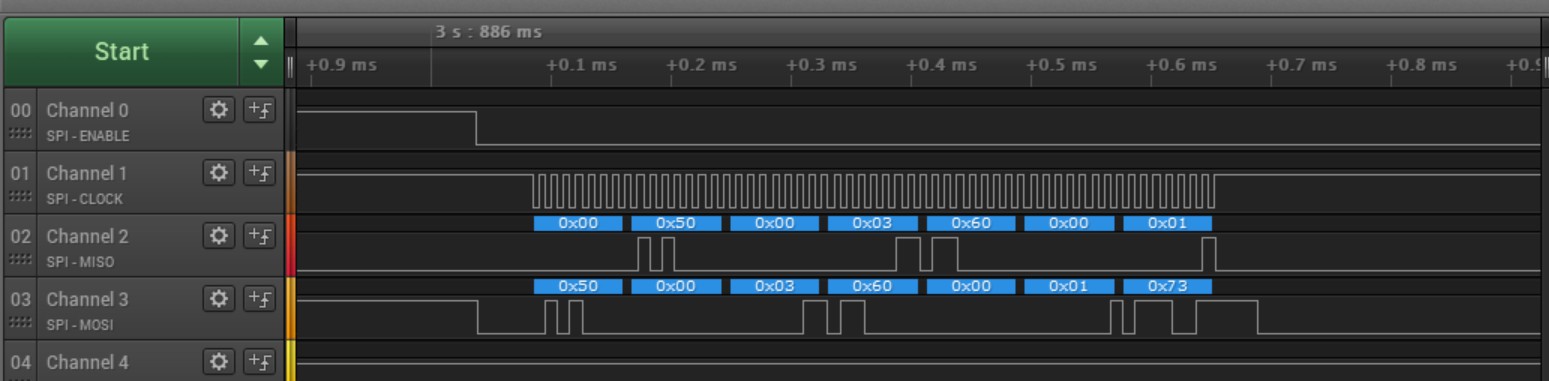Click the SPI clock pulse train waveform

874,190
